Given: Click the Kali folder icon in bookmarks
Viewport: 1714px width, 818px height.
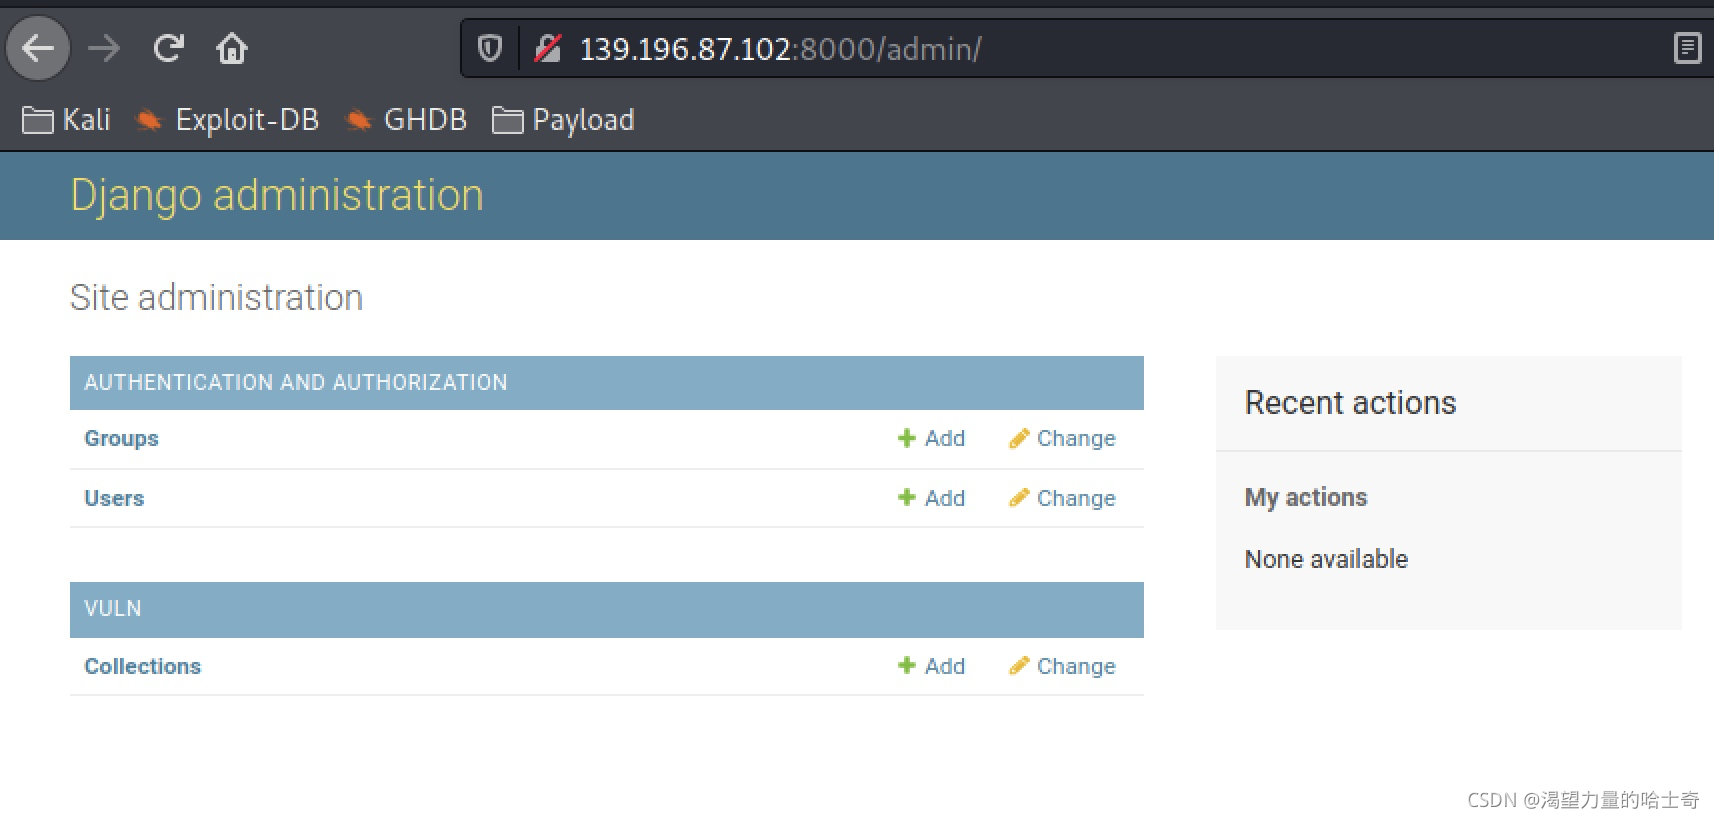Looking at the screenshot, I should 38,121.
